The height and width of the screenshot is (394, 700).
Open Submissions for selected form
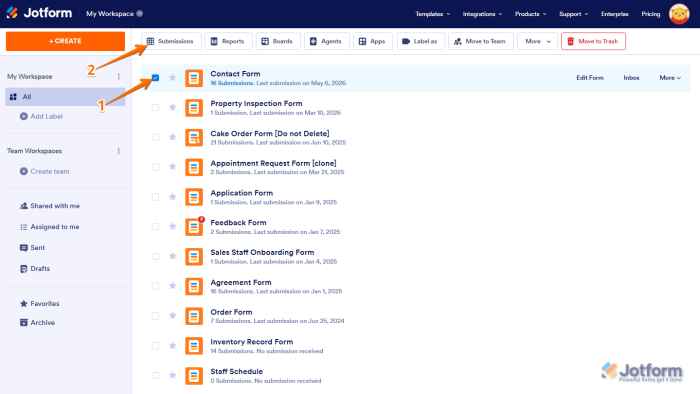171,41
